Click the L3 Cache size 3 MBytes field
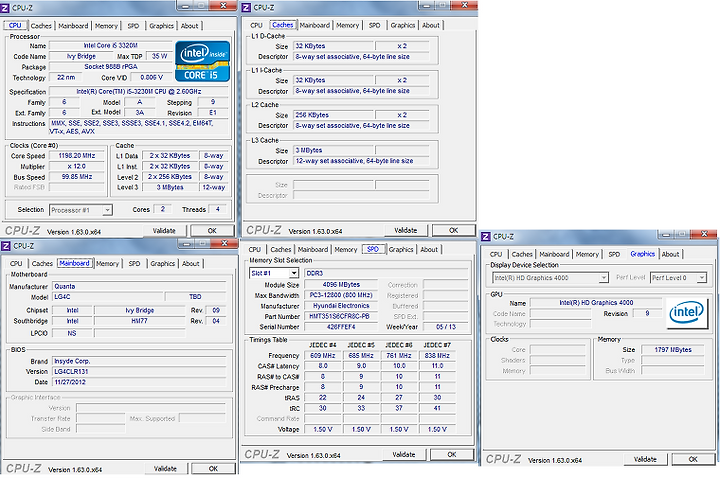 click(333, 150)
